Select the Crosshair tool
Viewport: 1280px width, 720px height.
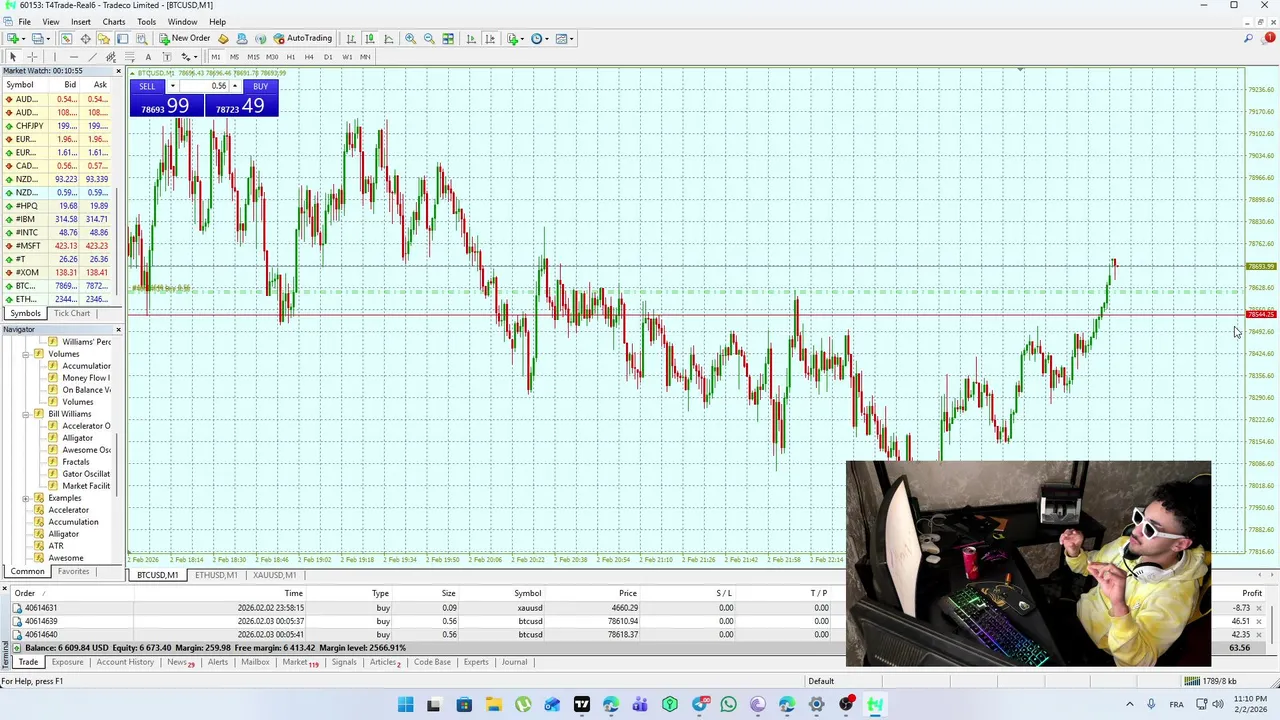[32, 57]
